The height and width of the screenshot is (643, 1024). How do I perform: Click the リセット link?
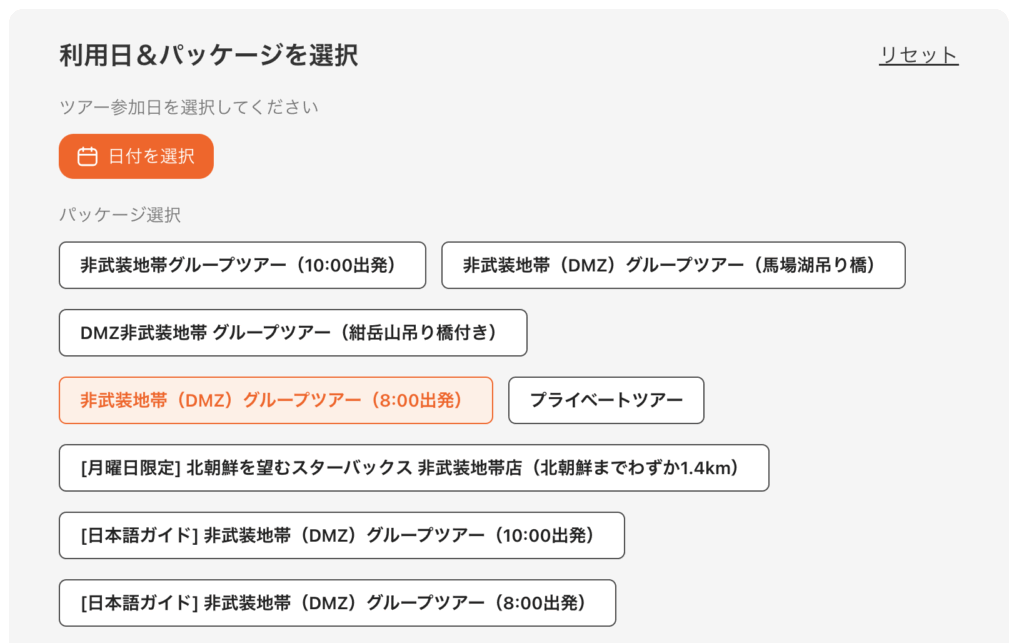pyautogui.click(x=918, y=55)
